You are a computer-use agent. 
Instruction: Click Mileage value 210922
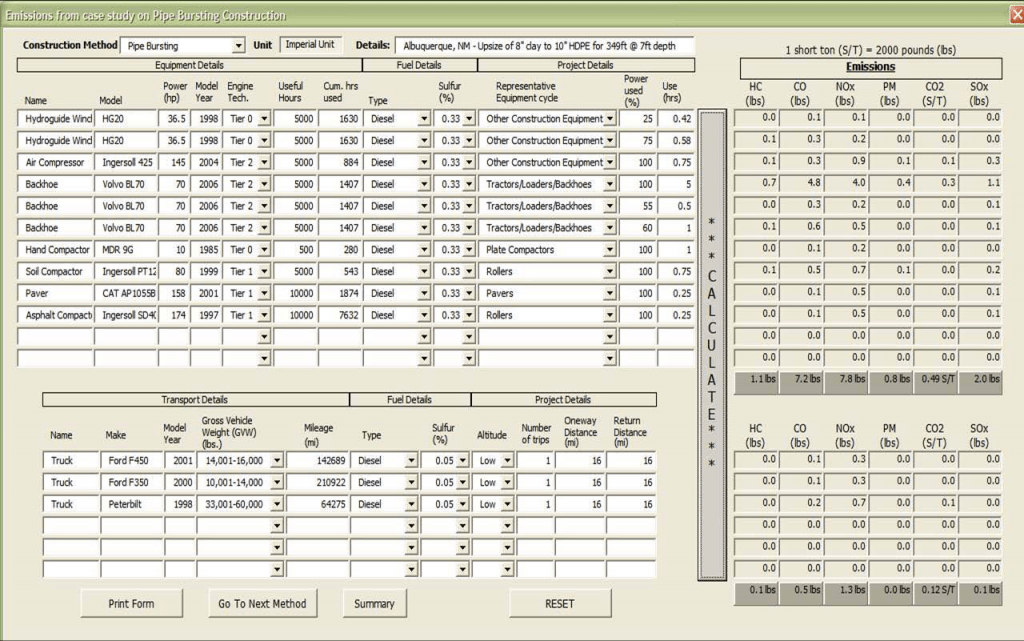pos(317,482)
